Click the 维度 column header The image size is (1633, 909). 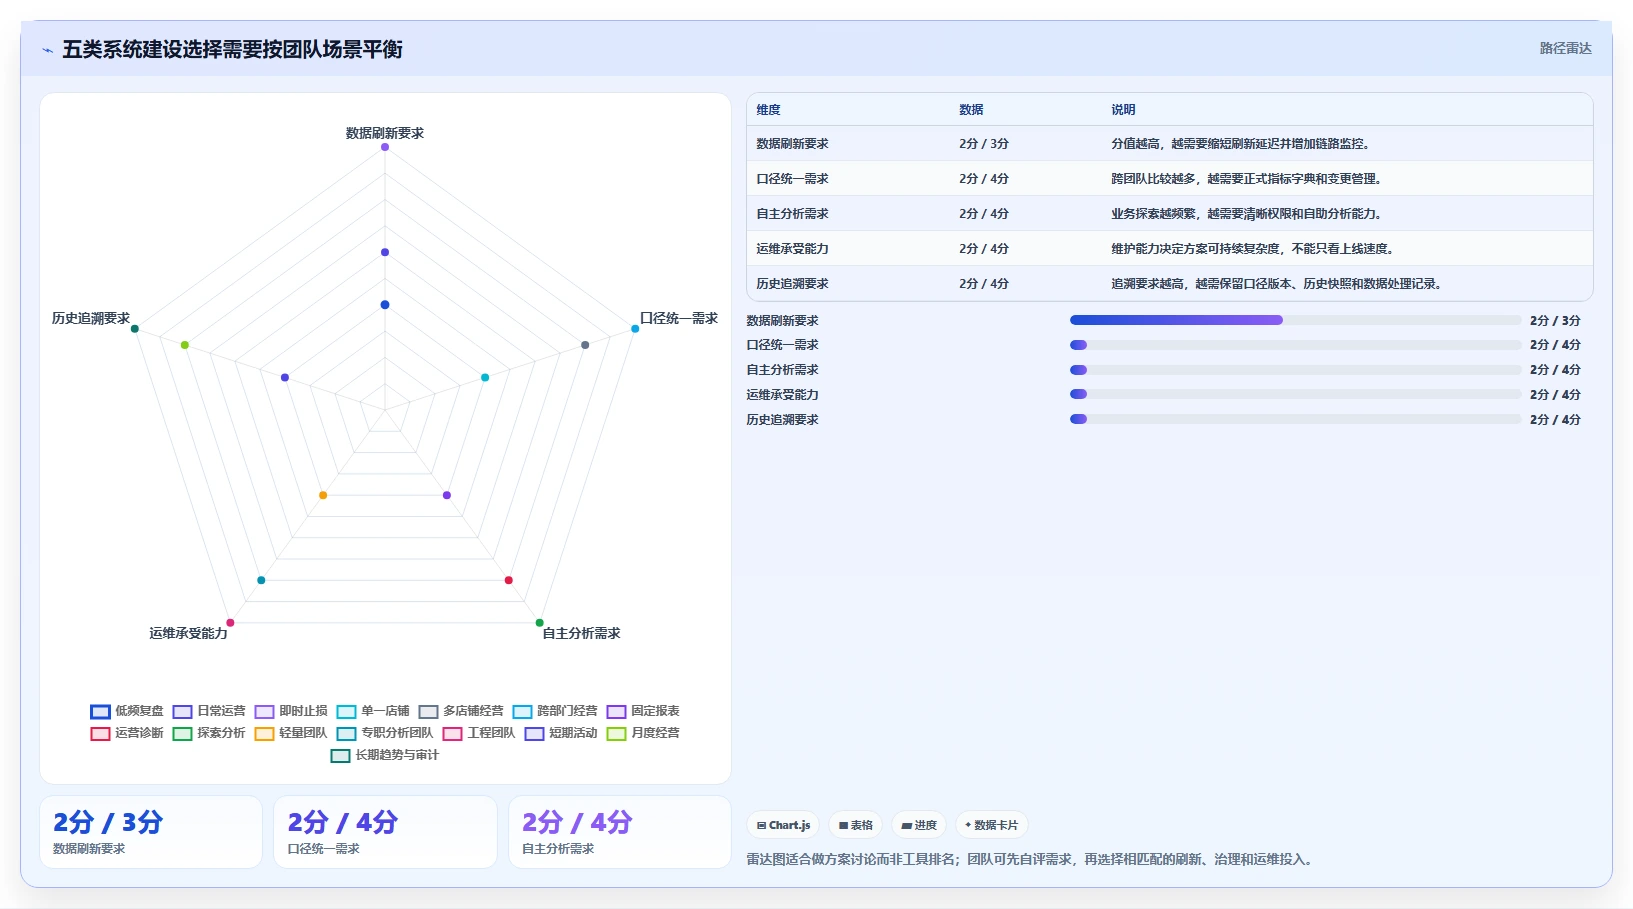coord(768,110)
